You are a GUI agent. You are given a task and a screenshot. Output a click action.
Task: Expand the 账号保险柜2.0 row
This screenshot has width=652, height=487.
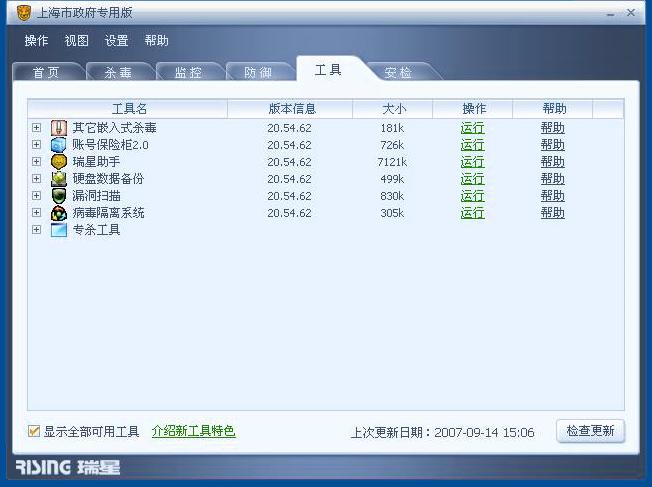36,145
